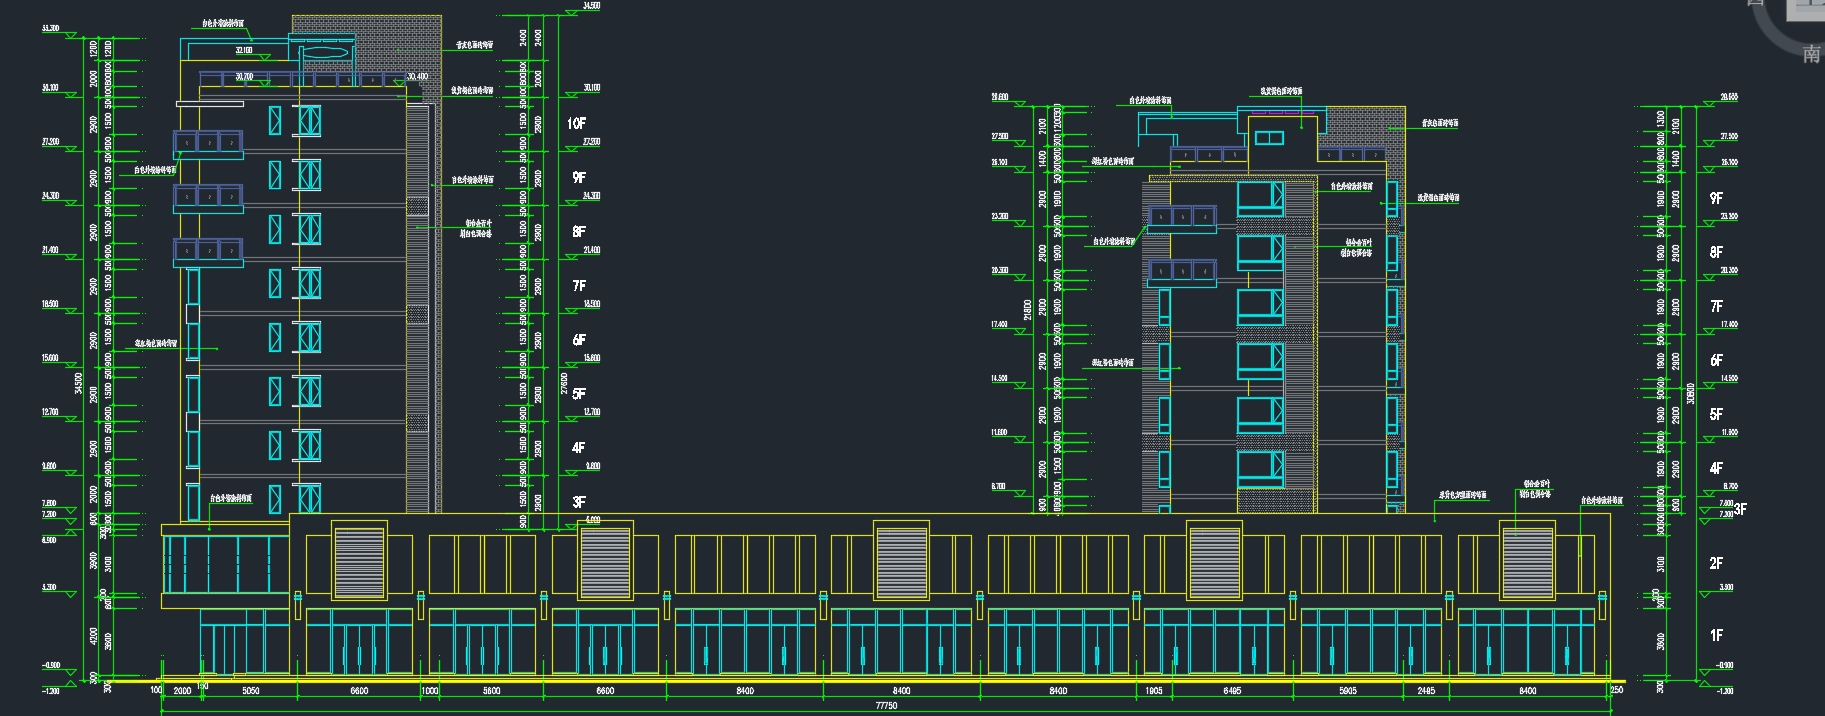Select the 1905 dimension text
This screenshot has height=716, width=1825.
pos(1153,691)
